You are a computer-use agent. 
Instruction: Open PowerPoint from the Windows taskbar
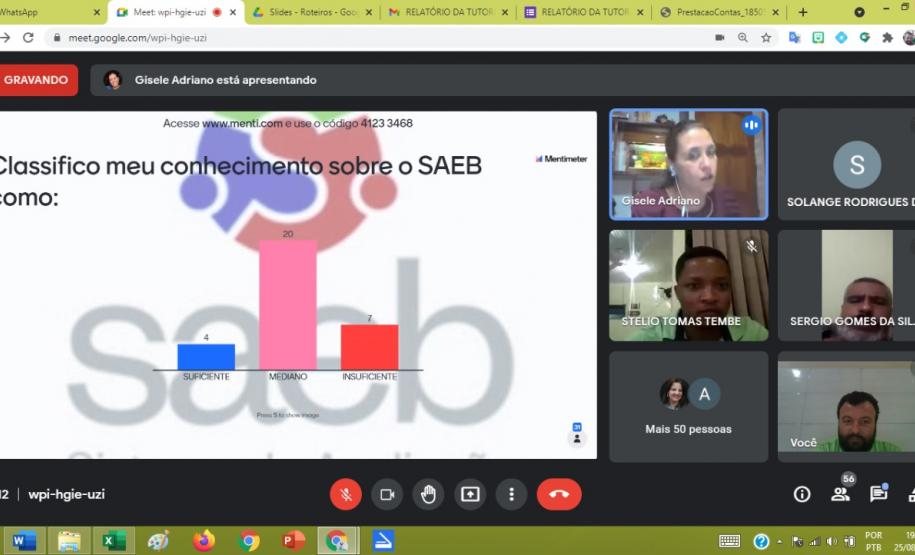tap(293, 541)
